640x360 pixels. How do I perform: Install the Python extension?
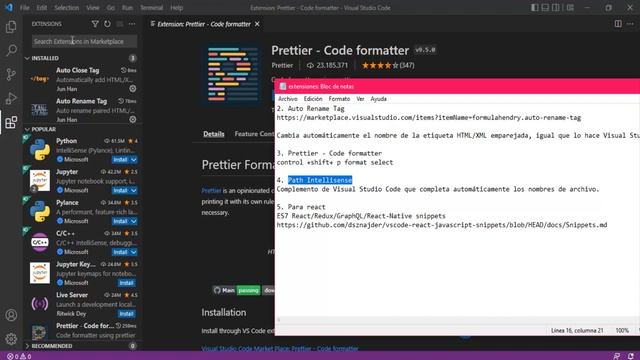[x=120, y=160]
